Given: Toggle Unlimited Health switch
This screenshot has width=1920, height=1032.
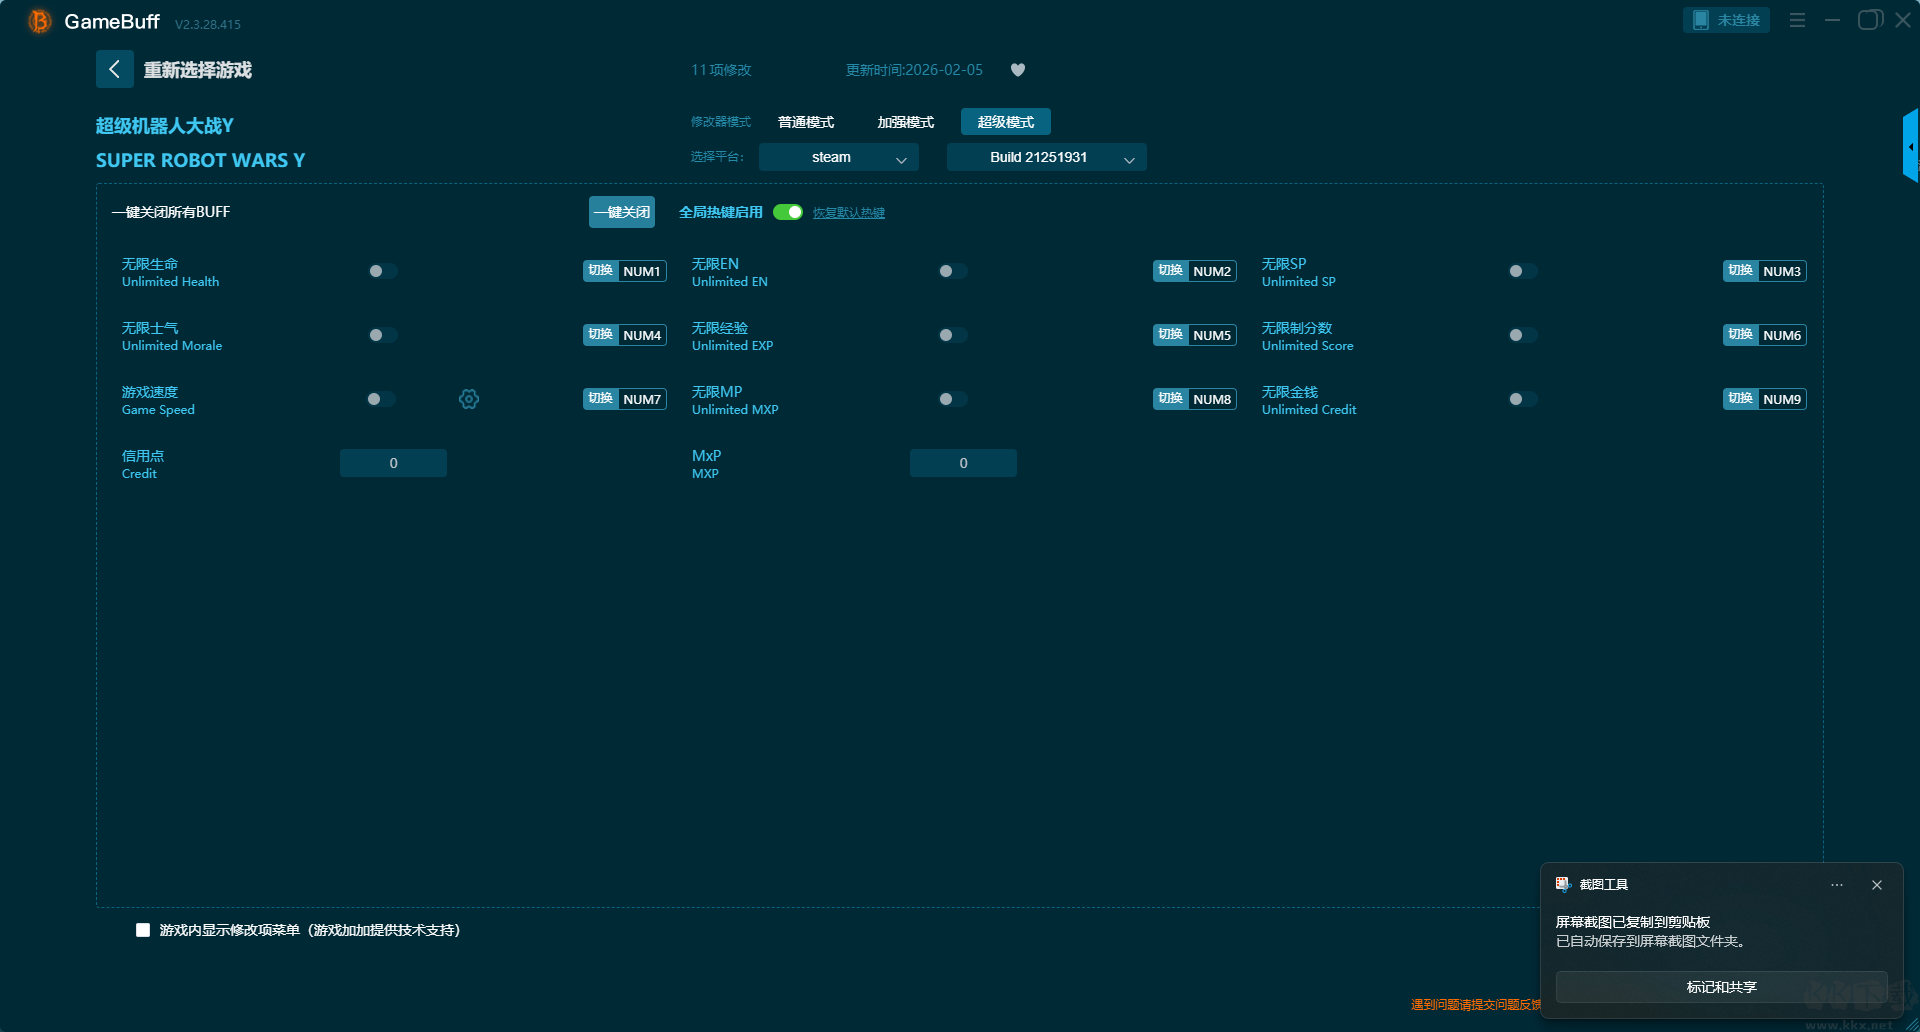Looking at the screenshot, I should pos(382,271).
